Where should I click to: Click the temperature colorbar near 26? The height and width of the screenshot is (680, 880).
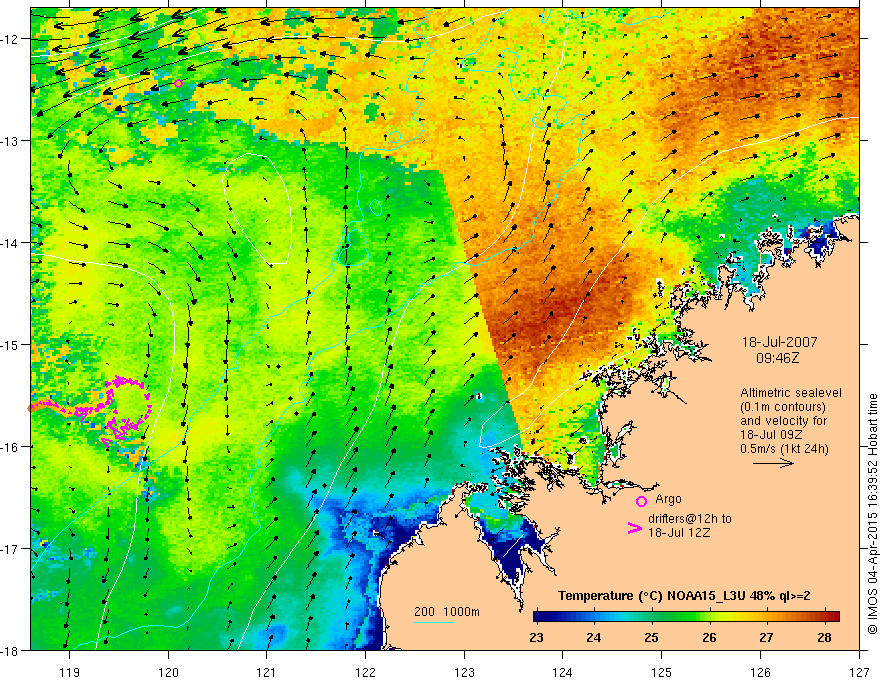[709, 616]
